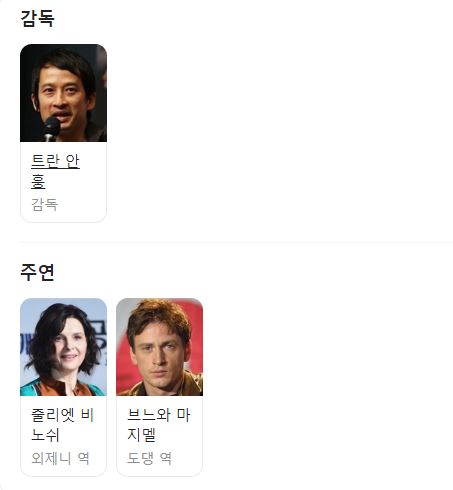Click the 외제니 역 role label
Viewport: 453px width, 490px height.
[x=60, y=458]
